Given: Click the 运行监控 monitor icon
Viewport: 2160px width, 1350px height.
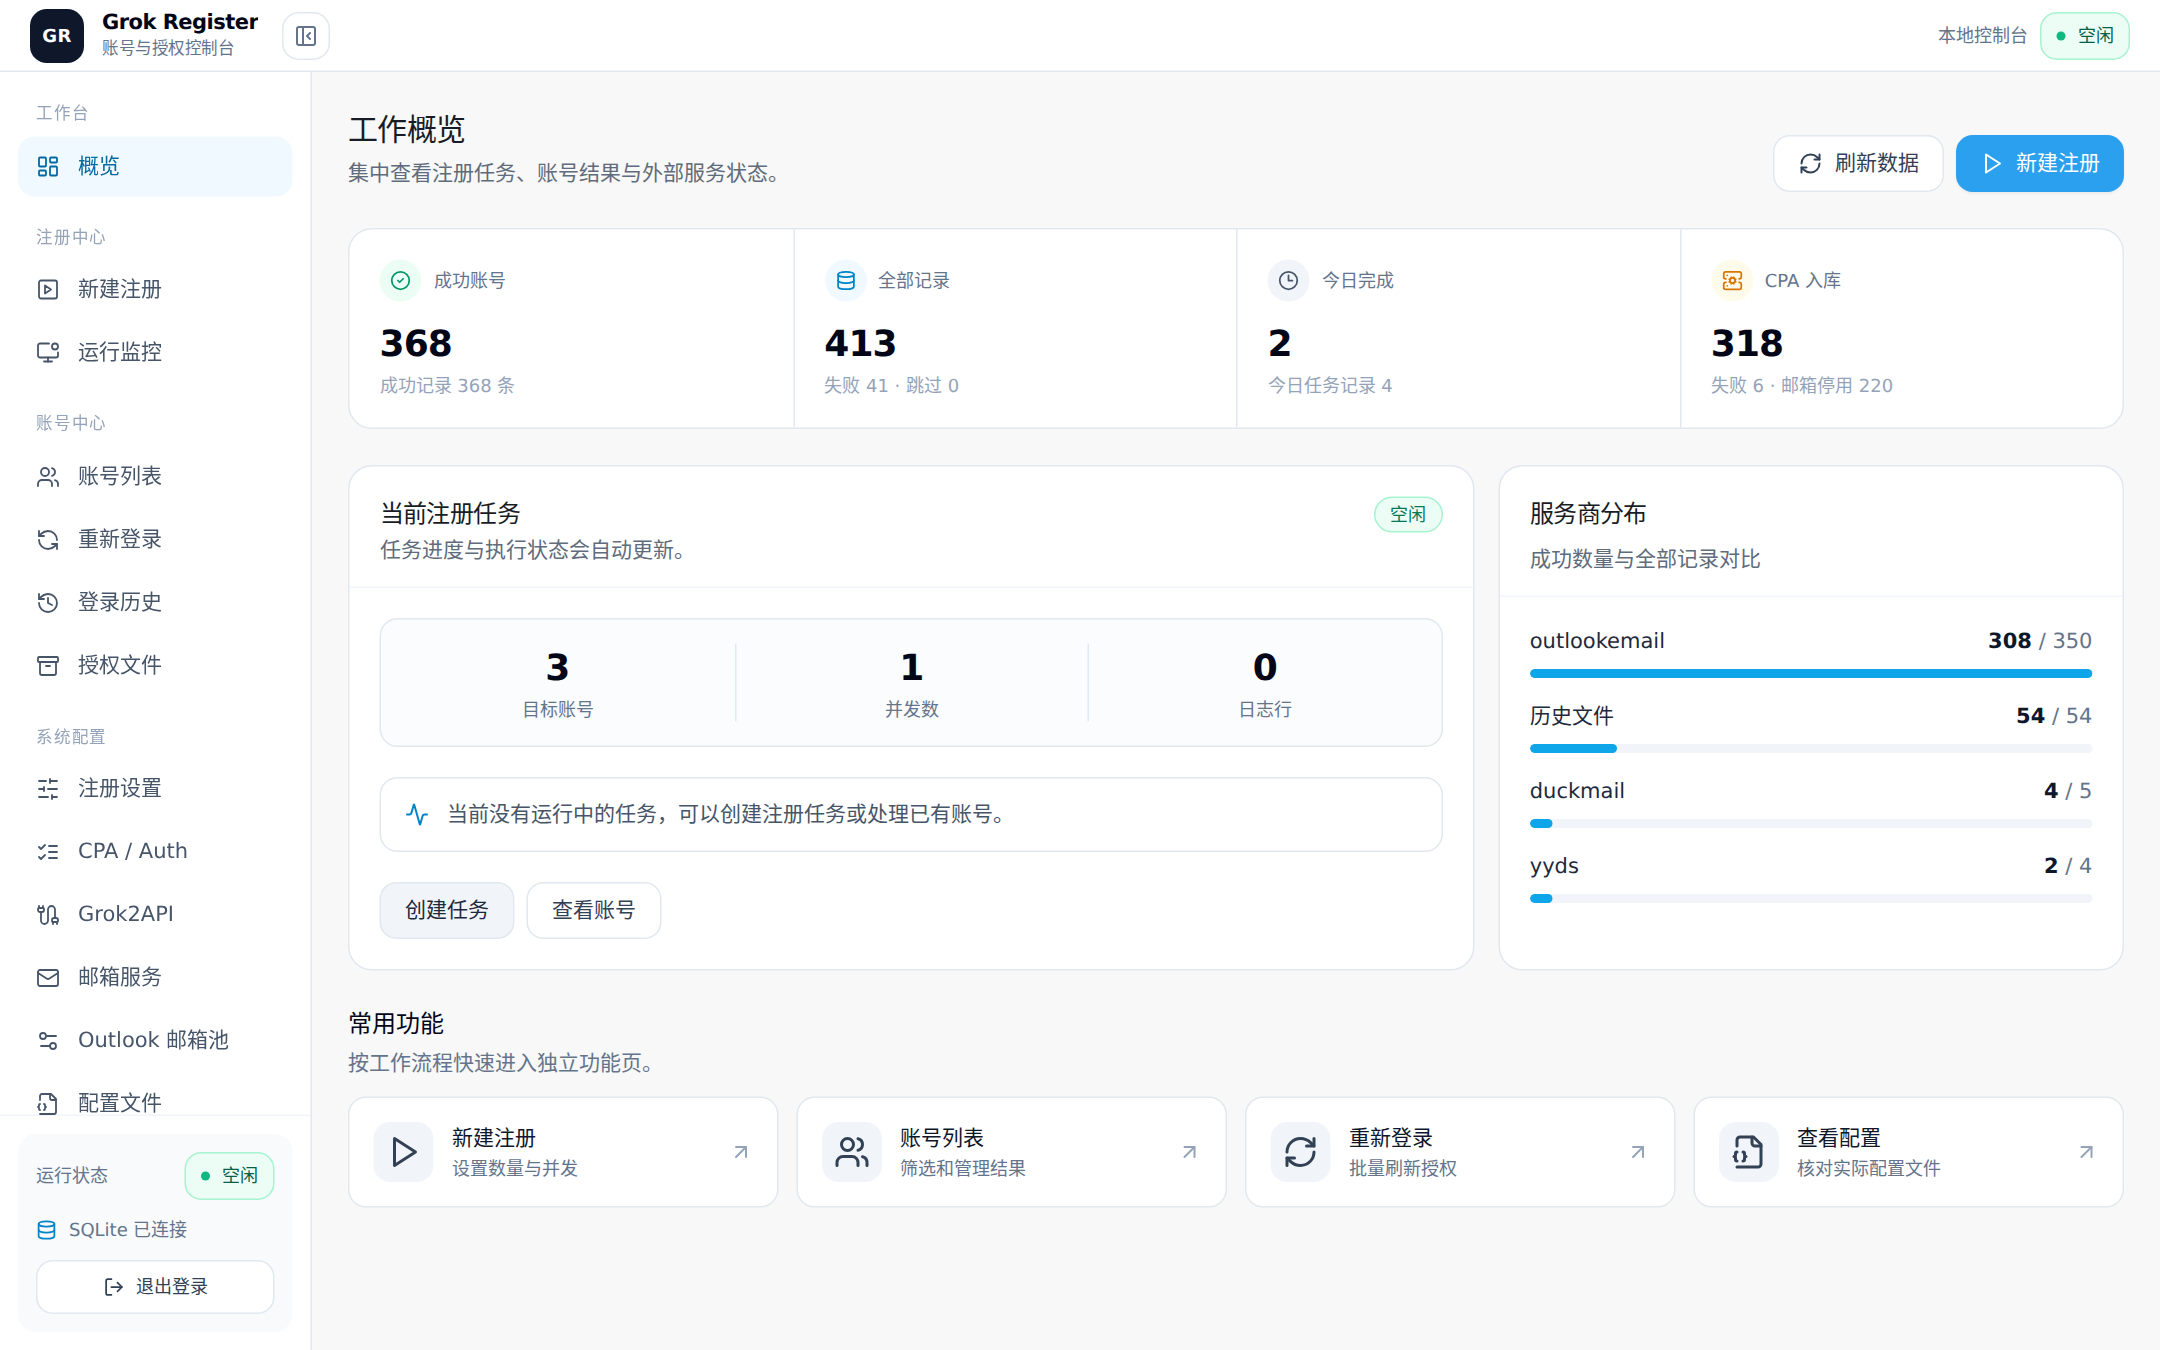Looking at the screenshot, I should point(48,352).
